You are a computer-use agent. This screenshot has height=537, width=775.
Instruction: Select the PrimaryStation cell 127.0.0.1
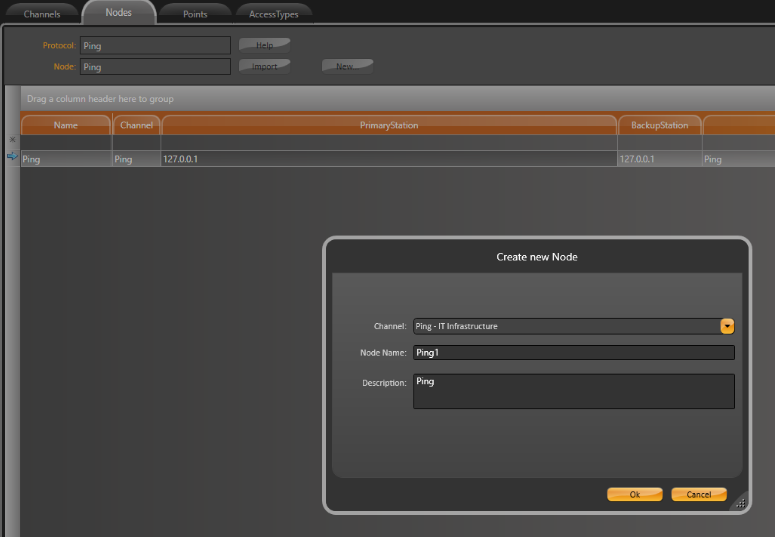coord(388,159)
